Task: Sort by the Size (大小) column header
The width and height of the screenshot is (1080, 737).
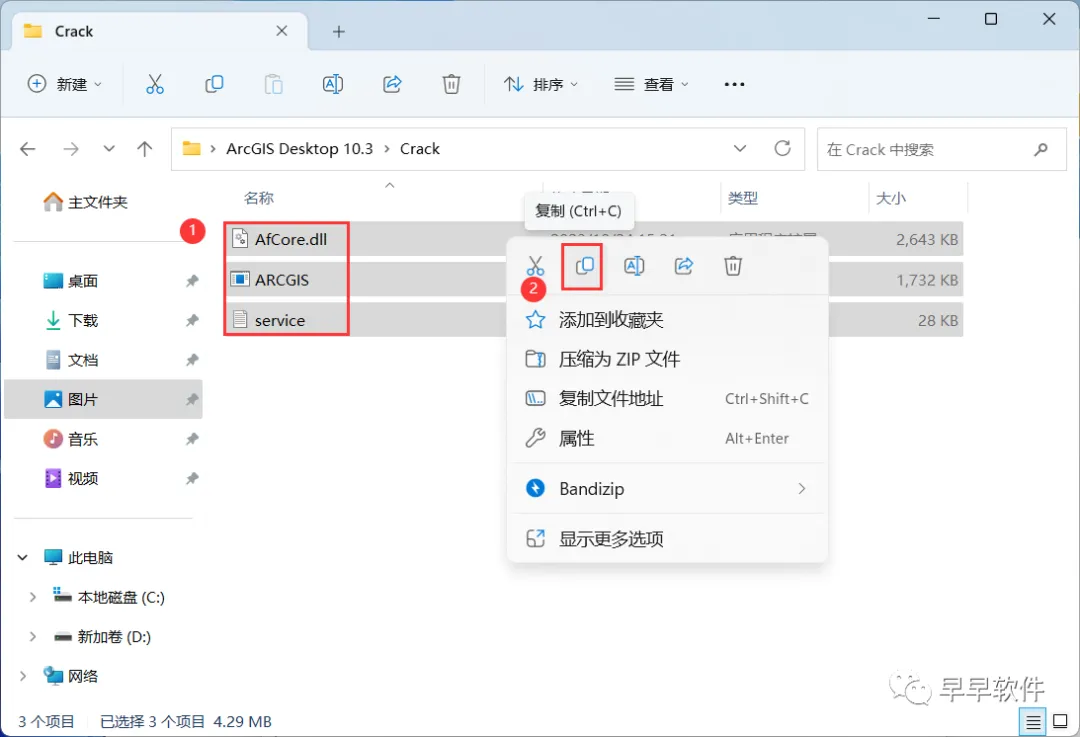Action: point(891,198)
